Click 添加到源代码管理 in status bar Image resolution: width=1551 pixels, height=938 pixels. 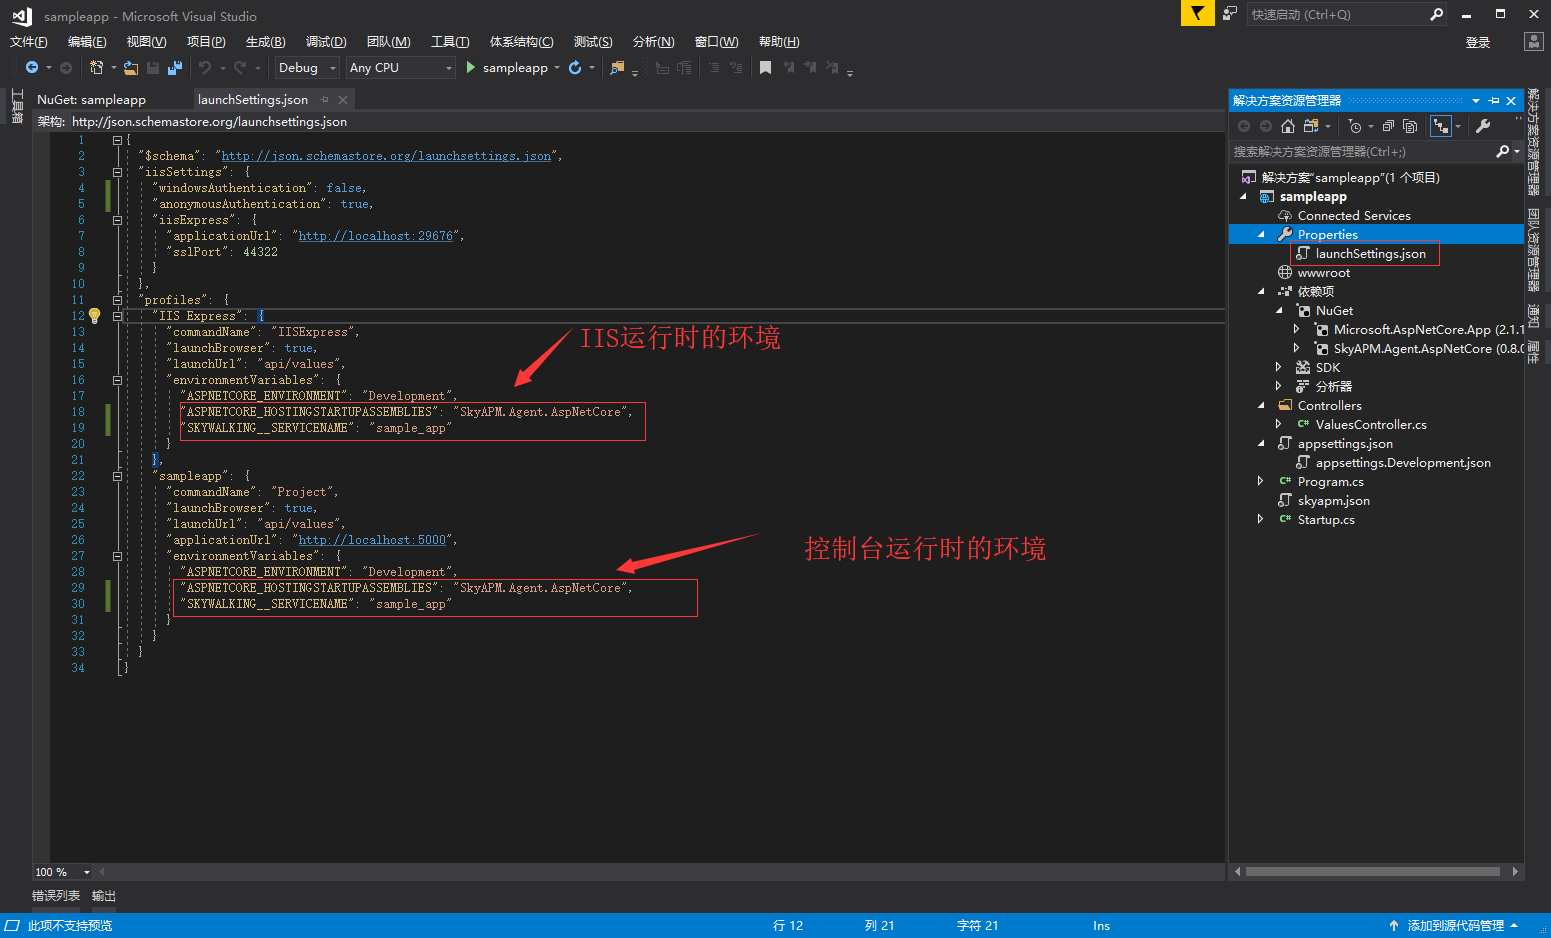click(1455, 925)
